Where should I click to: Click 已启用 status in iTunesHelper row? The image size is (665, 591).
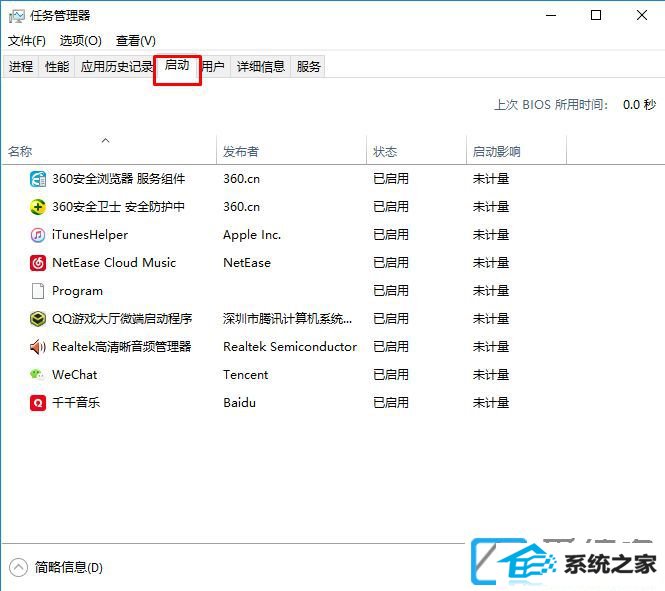(x=391, y=235)
